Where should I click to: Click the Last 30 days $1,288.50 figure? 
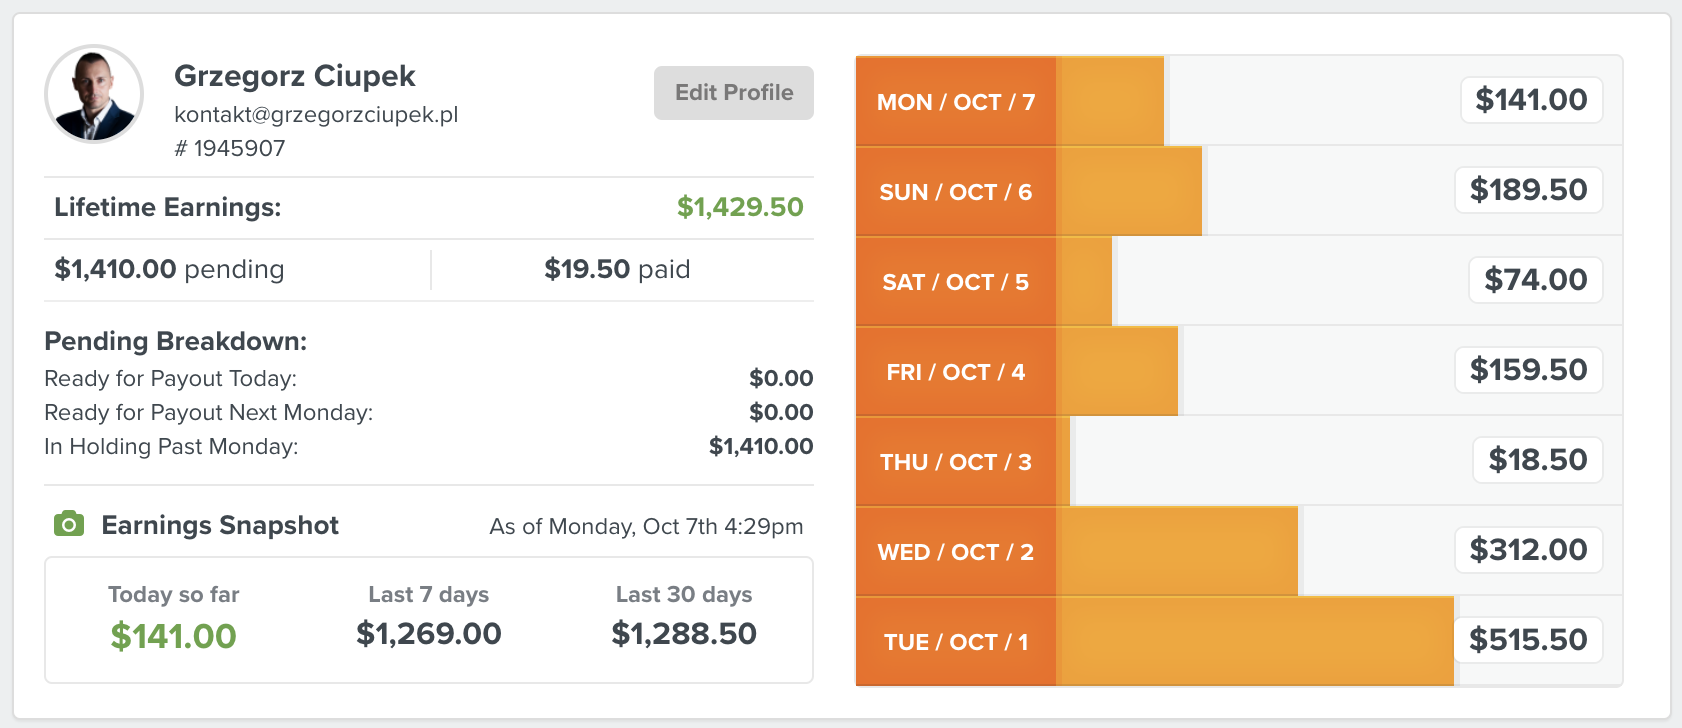pos(684,633)
